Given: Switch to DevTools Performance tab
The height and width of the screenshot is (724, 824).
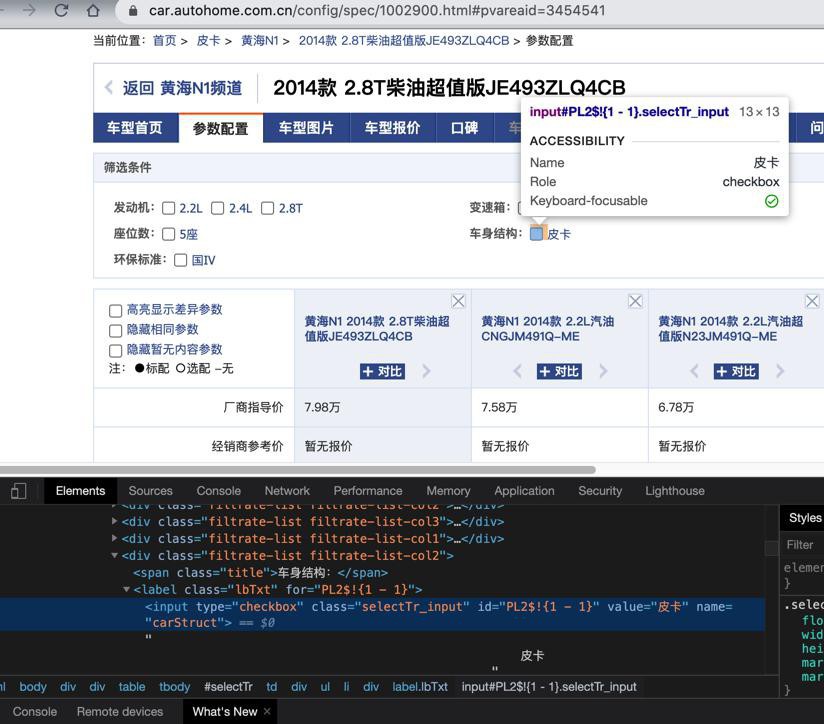Looking at the screenshot, I should pyautogui.click(x=368, y=491).
